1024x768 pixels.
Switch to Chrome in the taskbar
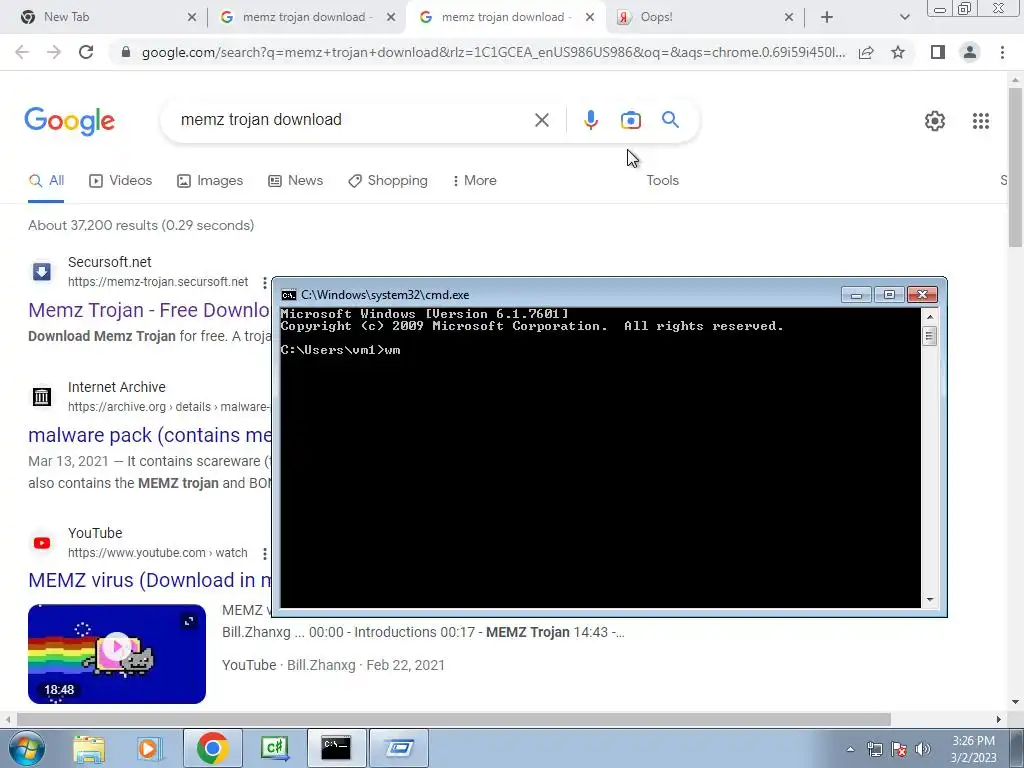212,748
